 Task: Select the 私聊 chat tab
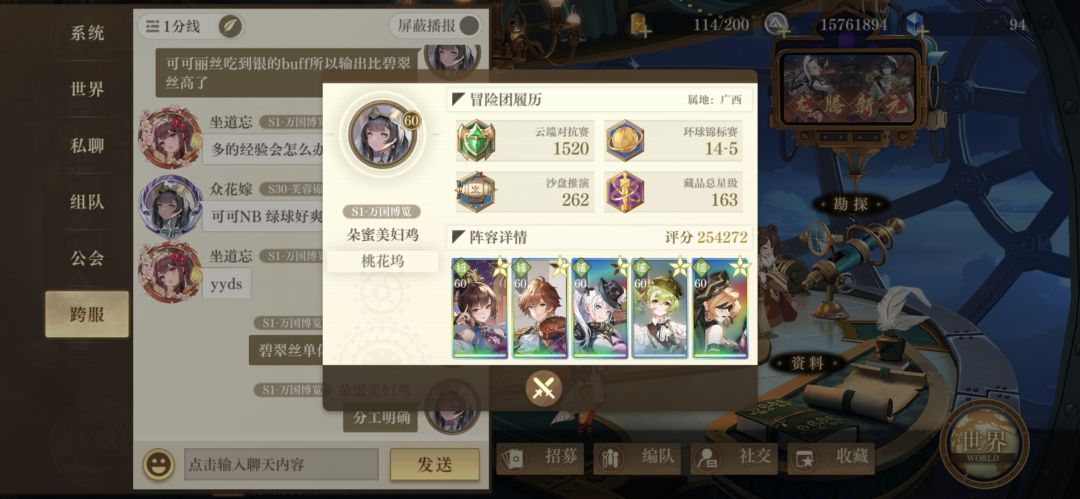87,145
